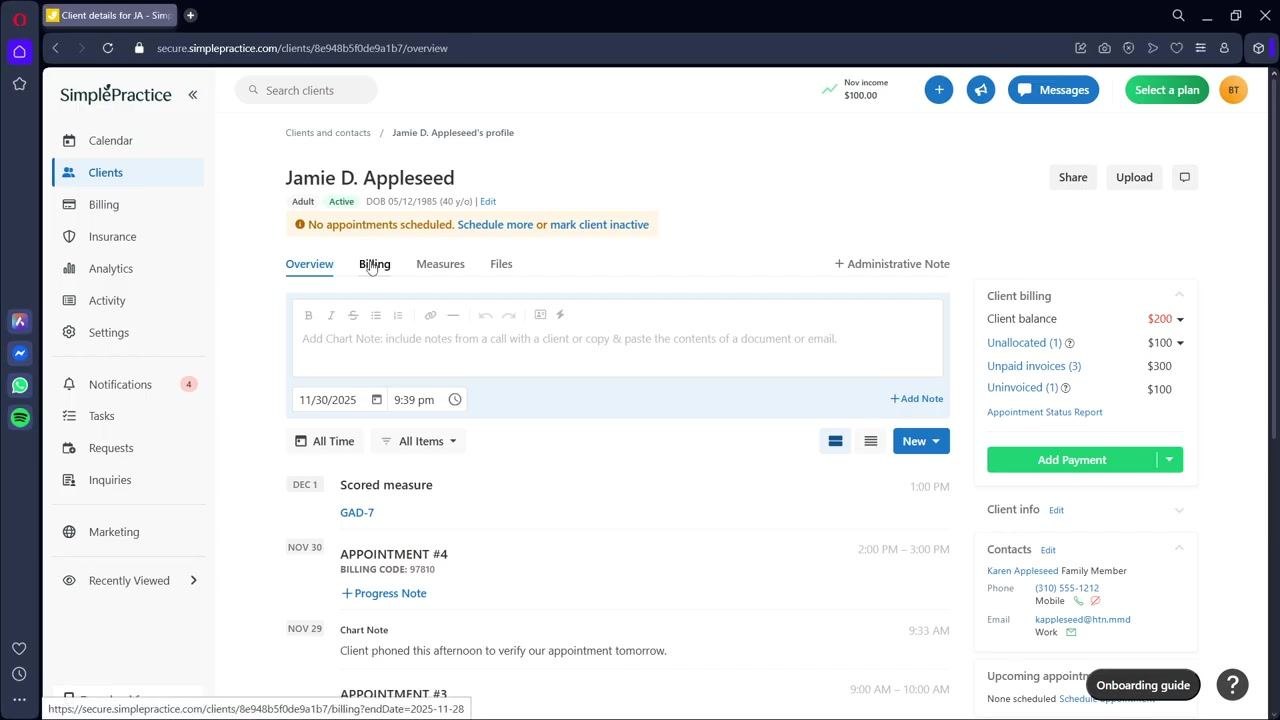Apply strikethrough in the chart note editor

(x=353, y=315)
